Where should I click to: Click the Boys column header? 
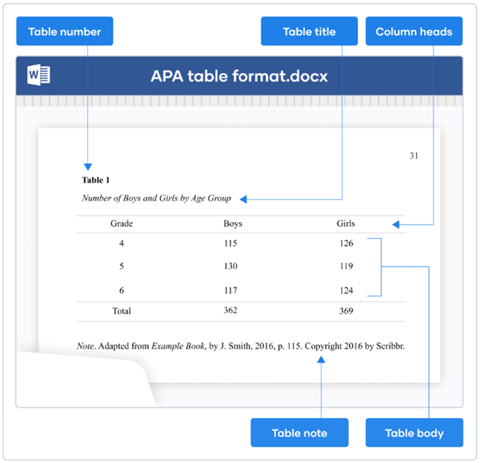[233, 224]
